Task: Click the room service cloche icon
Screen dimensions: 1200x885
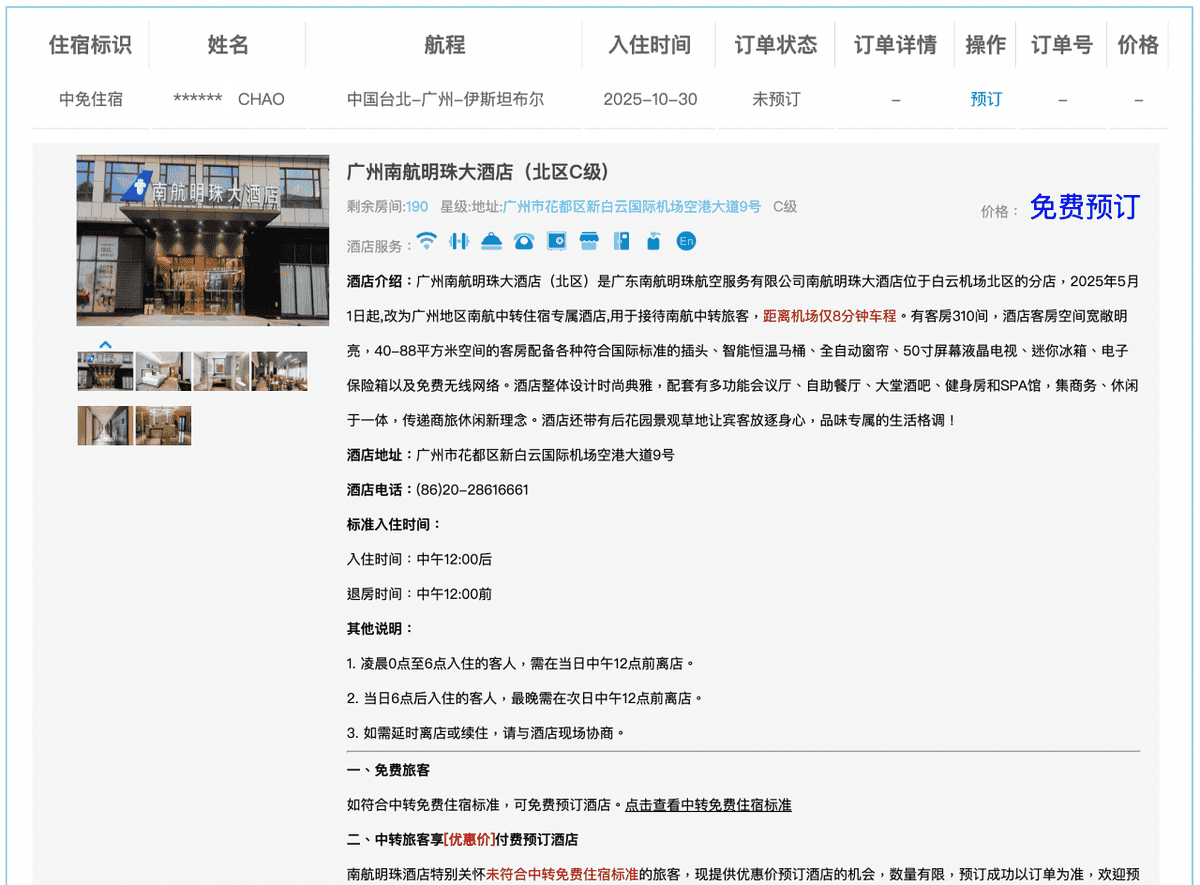Action: [x=491, y=241]
